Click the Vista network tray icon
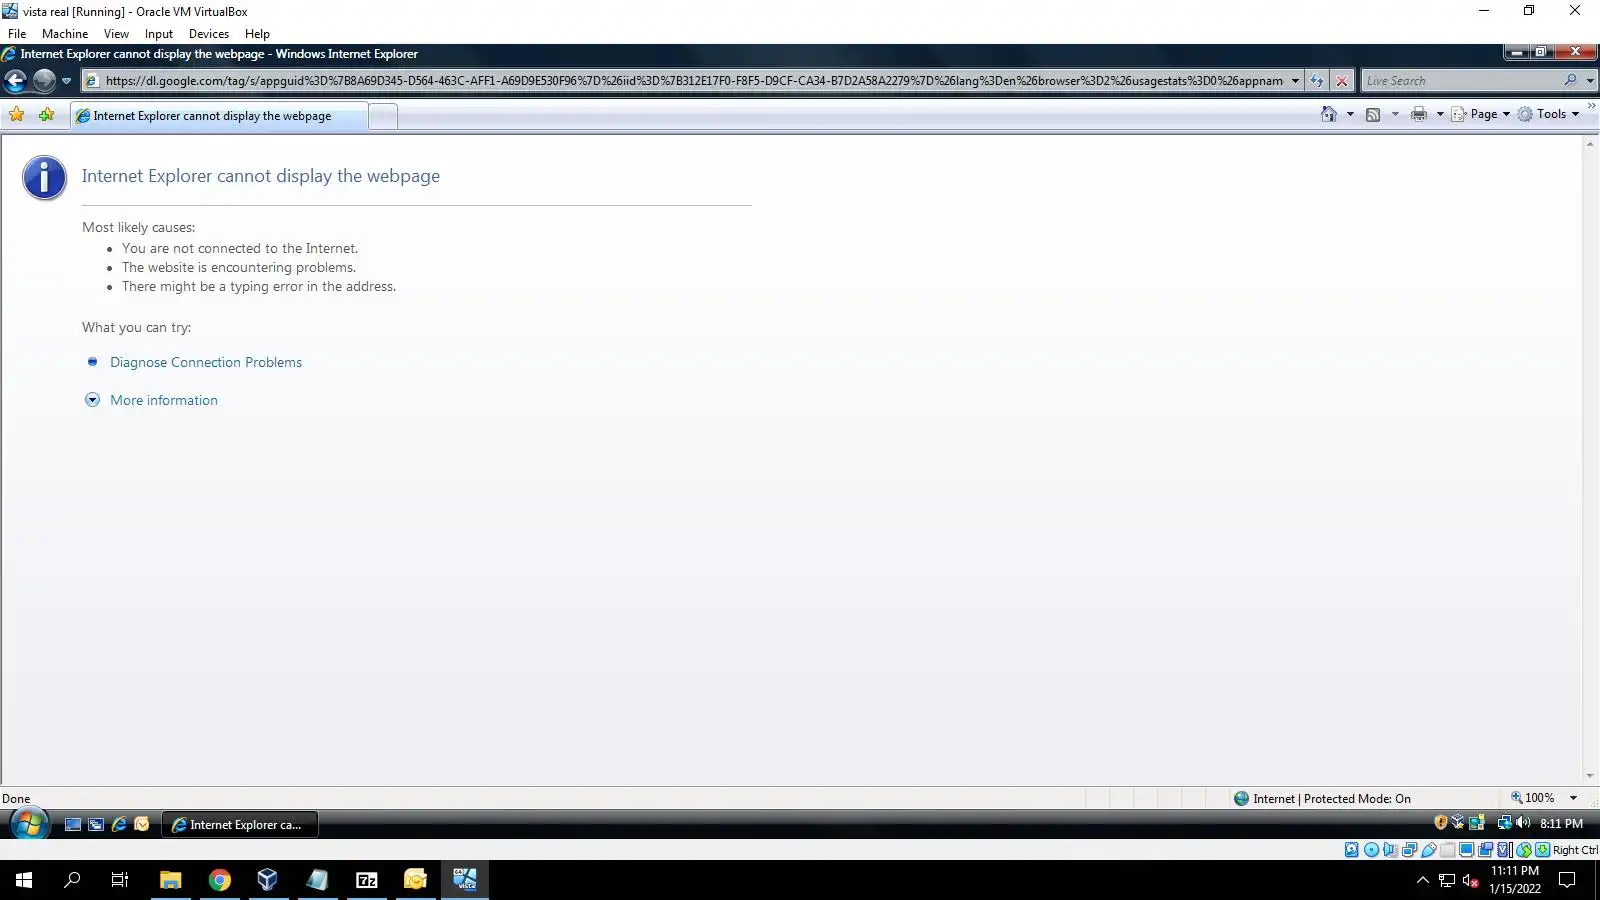Viewport: 1600px width, 900px height. pos(1503,823)
